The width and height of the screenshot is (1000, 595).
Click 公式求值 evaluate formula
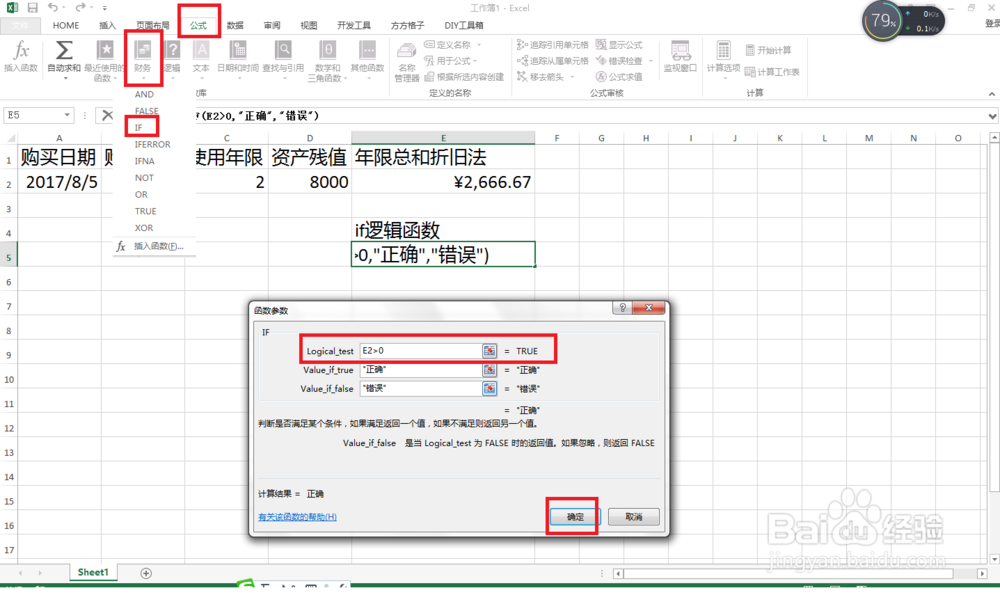pos(619,77)
